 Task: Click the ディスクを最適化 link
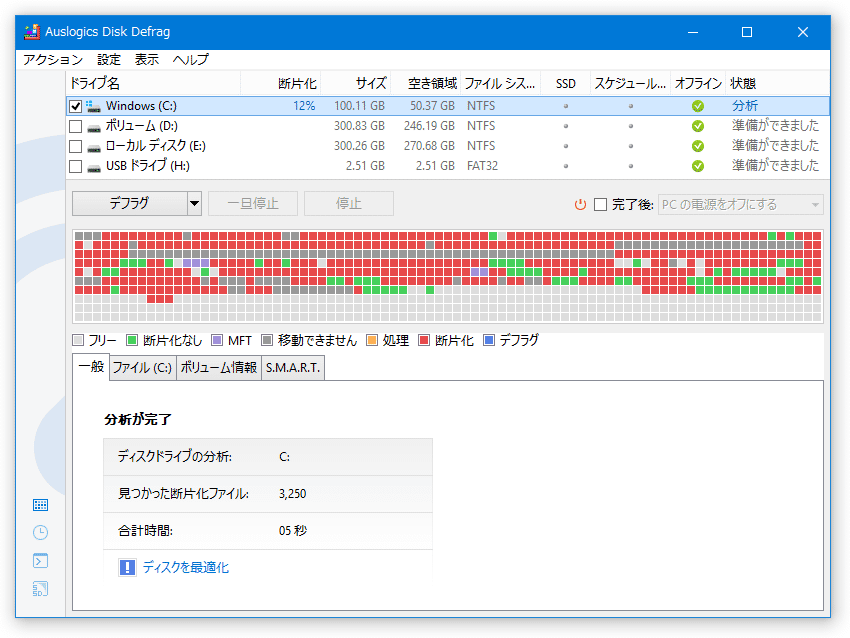click(x=185, y=568)
